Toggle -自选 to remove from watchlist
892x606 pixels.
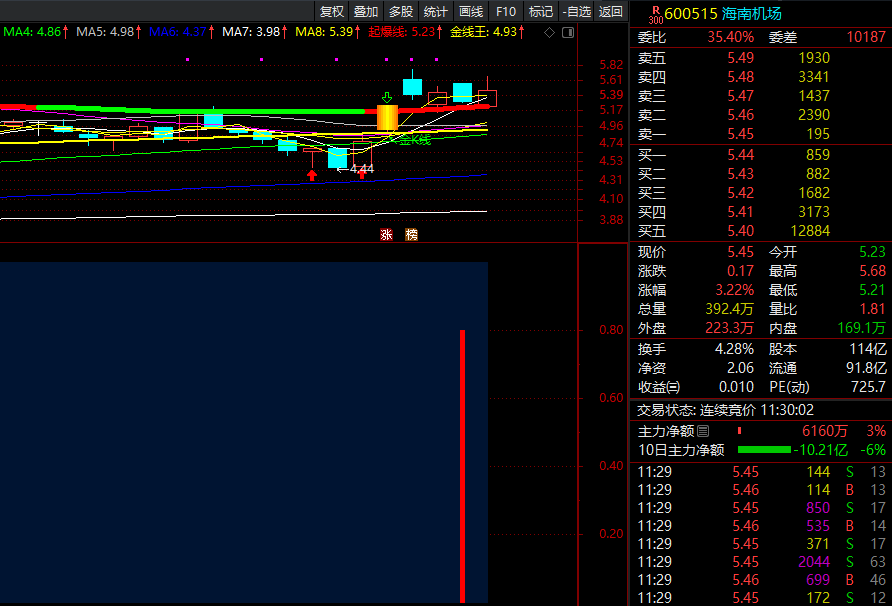click(575, 12)
